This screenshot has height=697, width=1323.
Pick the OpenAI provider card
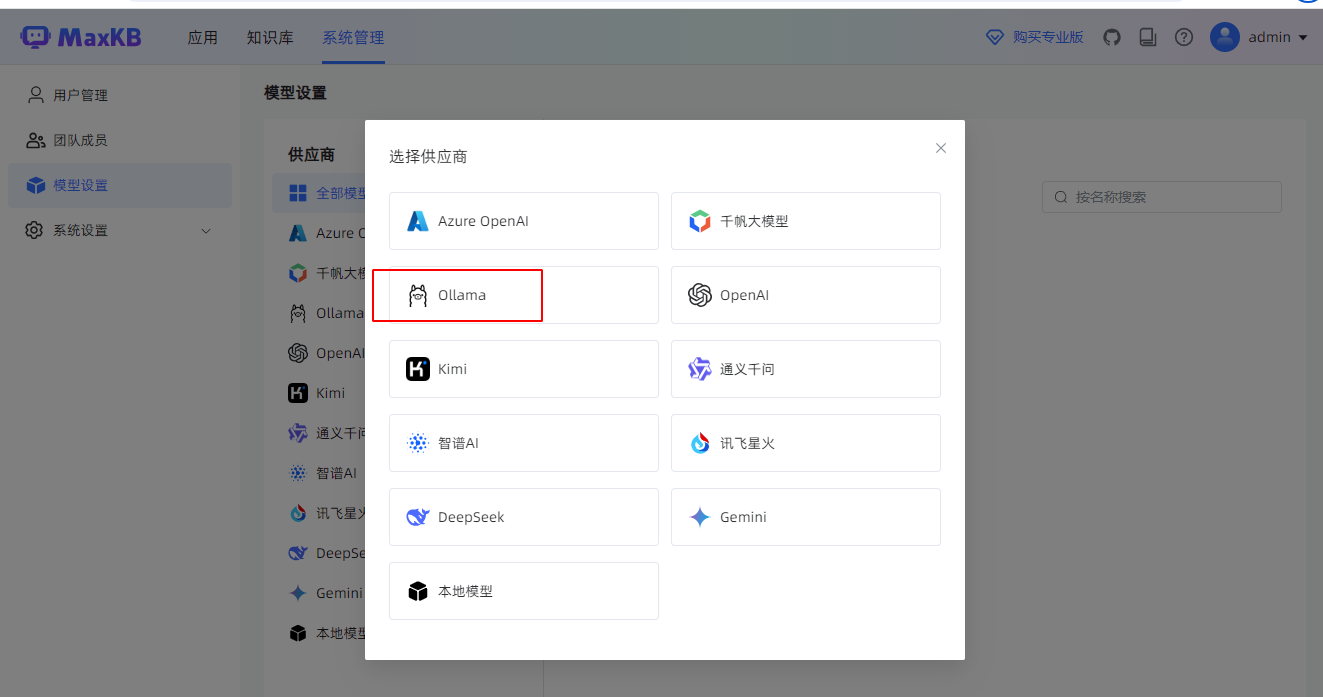click(805, 295)
